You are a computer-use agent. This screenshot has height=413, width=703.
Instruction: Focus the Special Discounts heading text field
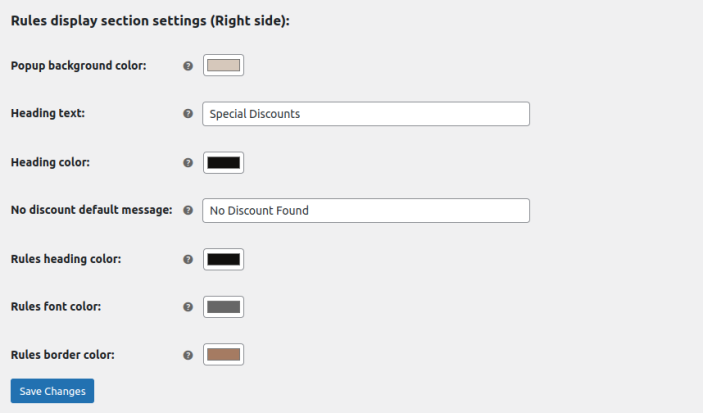(x=365, y=114)
